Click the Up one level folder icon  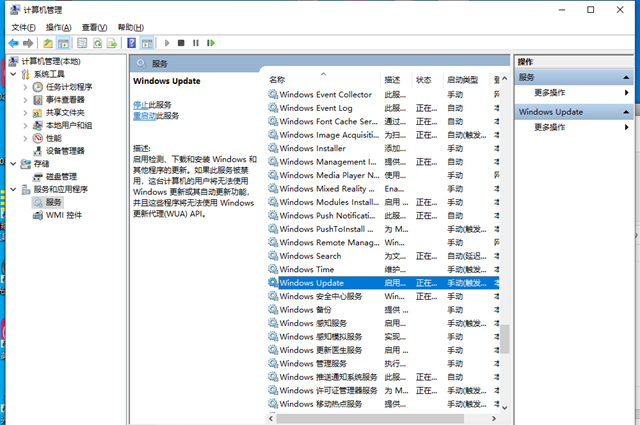click(x=48, y=43)
